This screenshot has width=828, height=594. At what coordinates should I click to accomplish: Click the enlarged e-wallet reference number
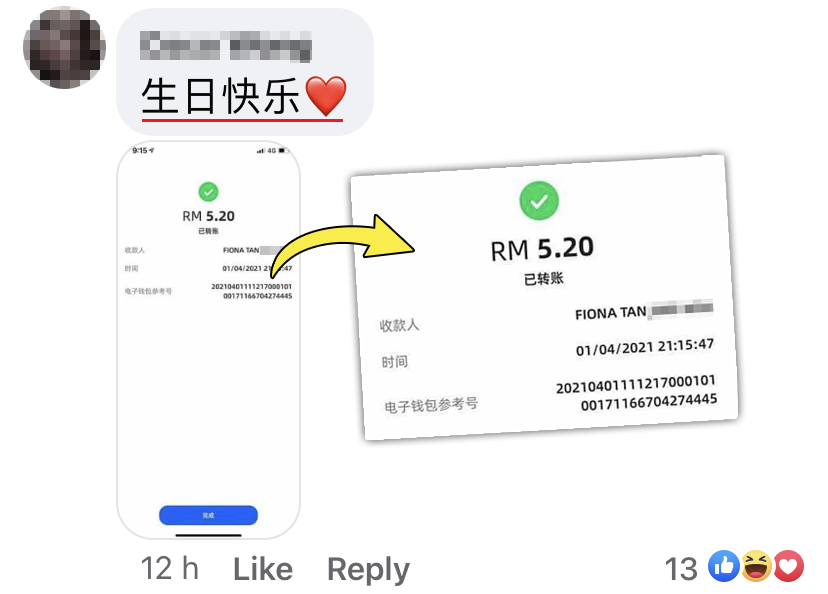coord(637,393)
